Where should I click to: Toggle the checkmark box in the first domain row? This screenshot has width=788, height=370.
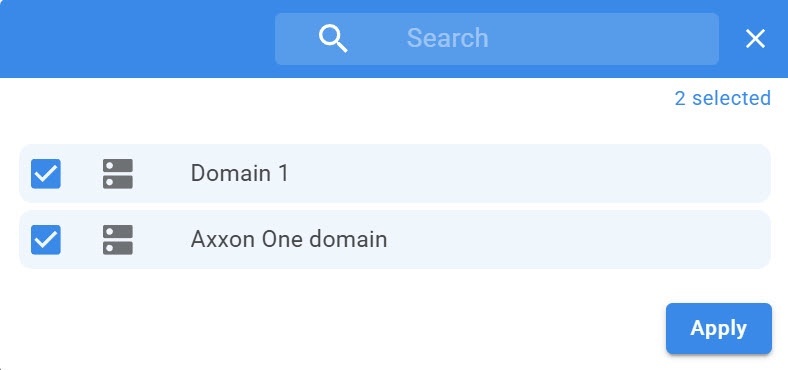(46, 174)
